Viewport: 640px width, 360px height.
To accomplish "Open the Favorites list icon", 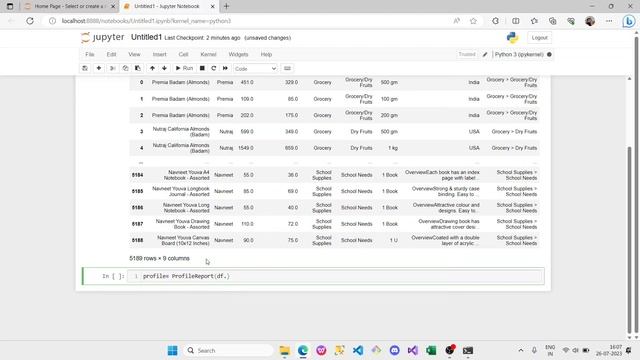I will tap(534, 21).
